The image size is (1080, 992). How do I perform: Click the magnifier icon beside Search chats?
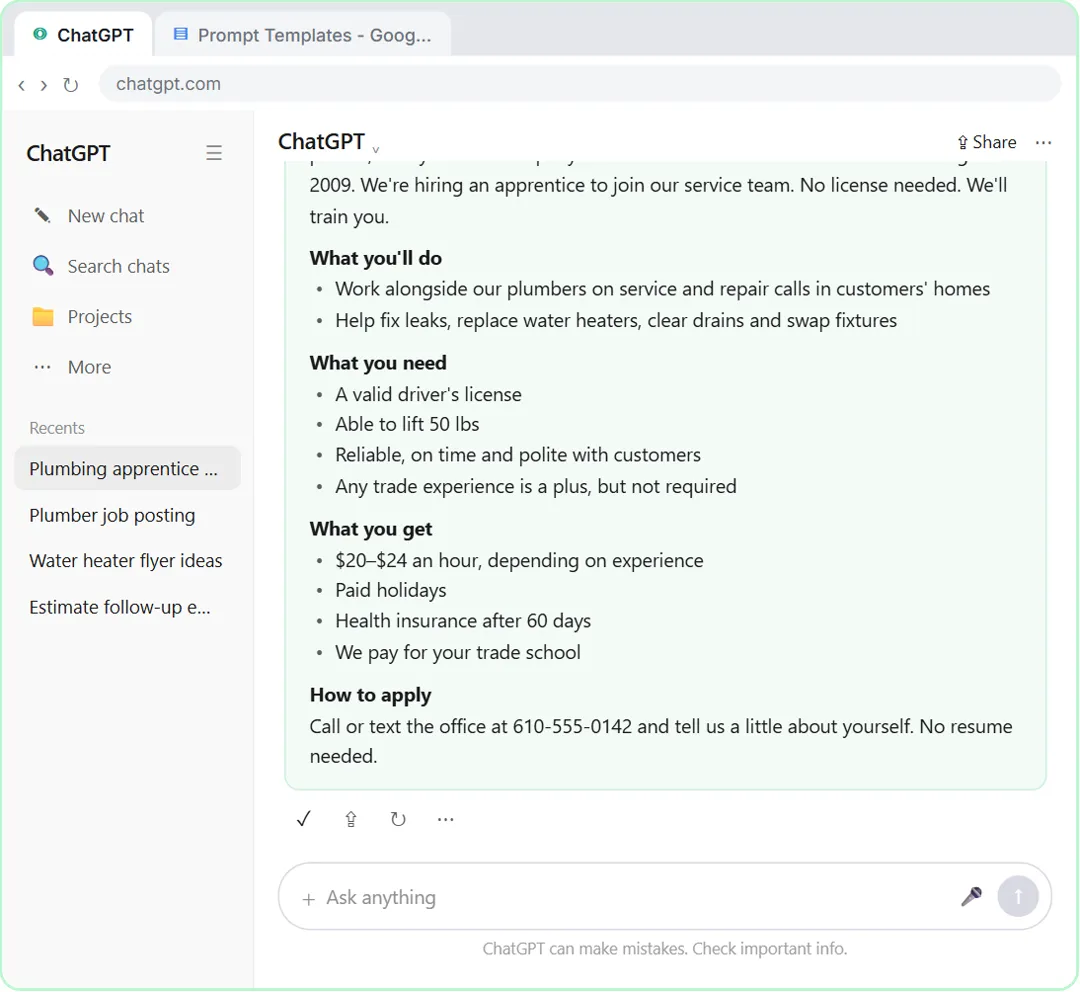point(43,266)
